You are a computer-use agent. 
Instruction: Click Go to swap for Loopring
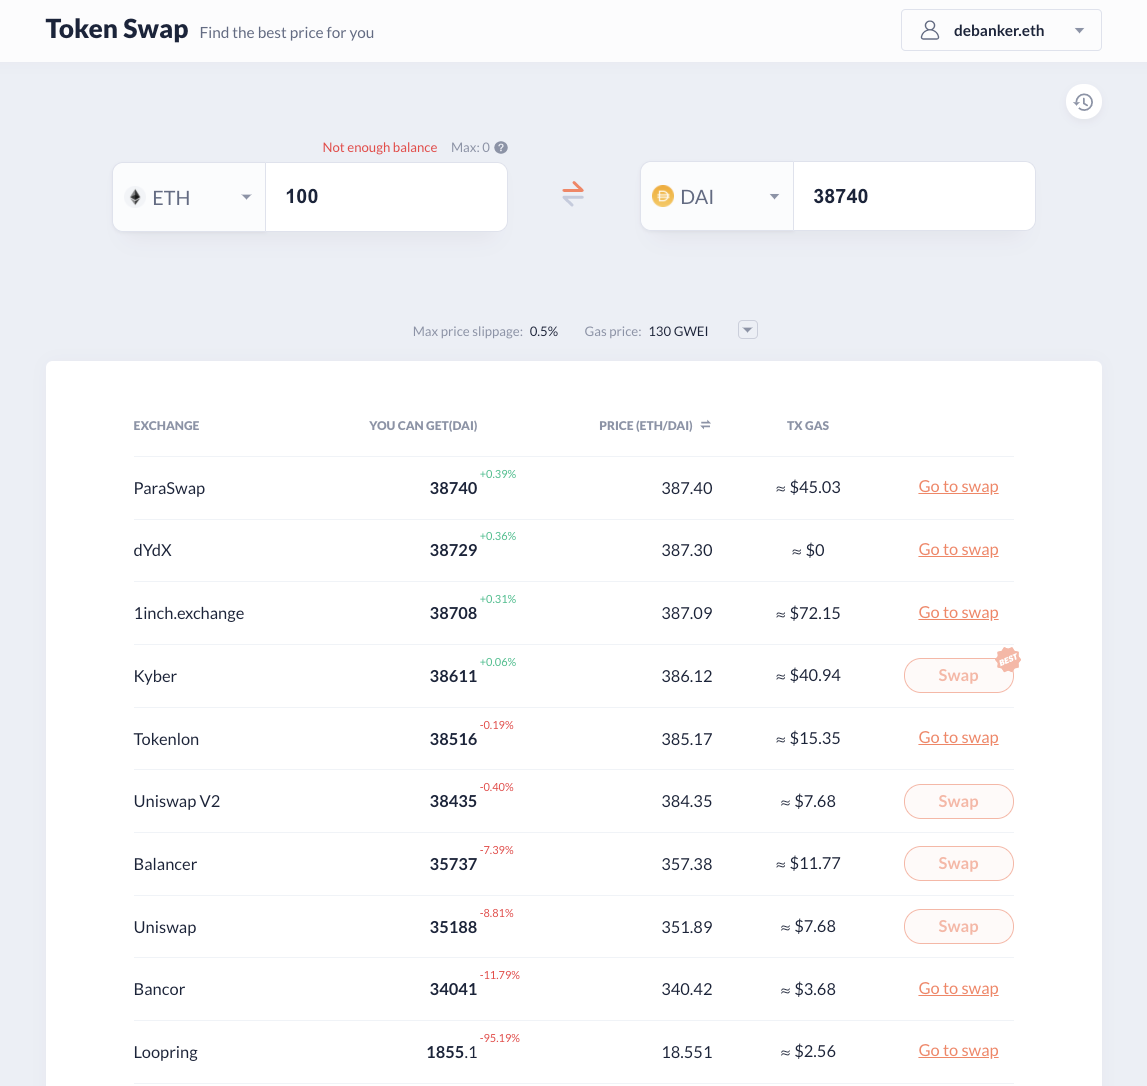click(958, 1051)
